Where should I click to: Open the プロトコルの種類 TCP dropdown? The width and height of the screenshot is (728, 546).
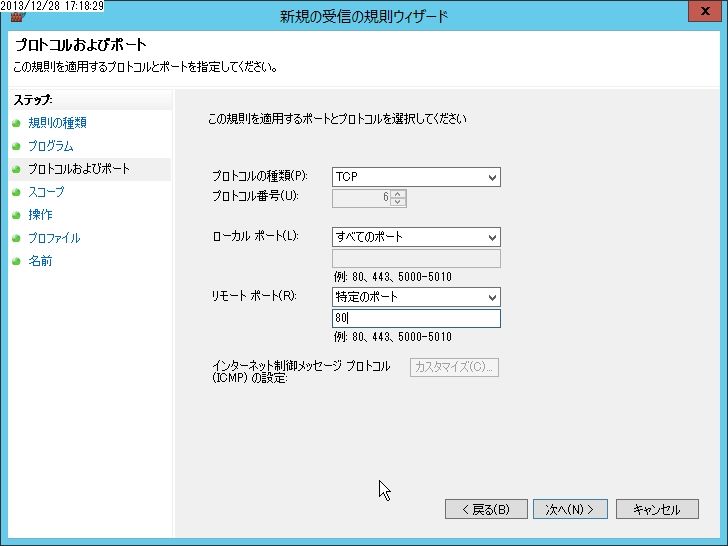[416, 177]
